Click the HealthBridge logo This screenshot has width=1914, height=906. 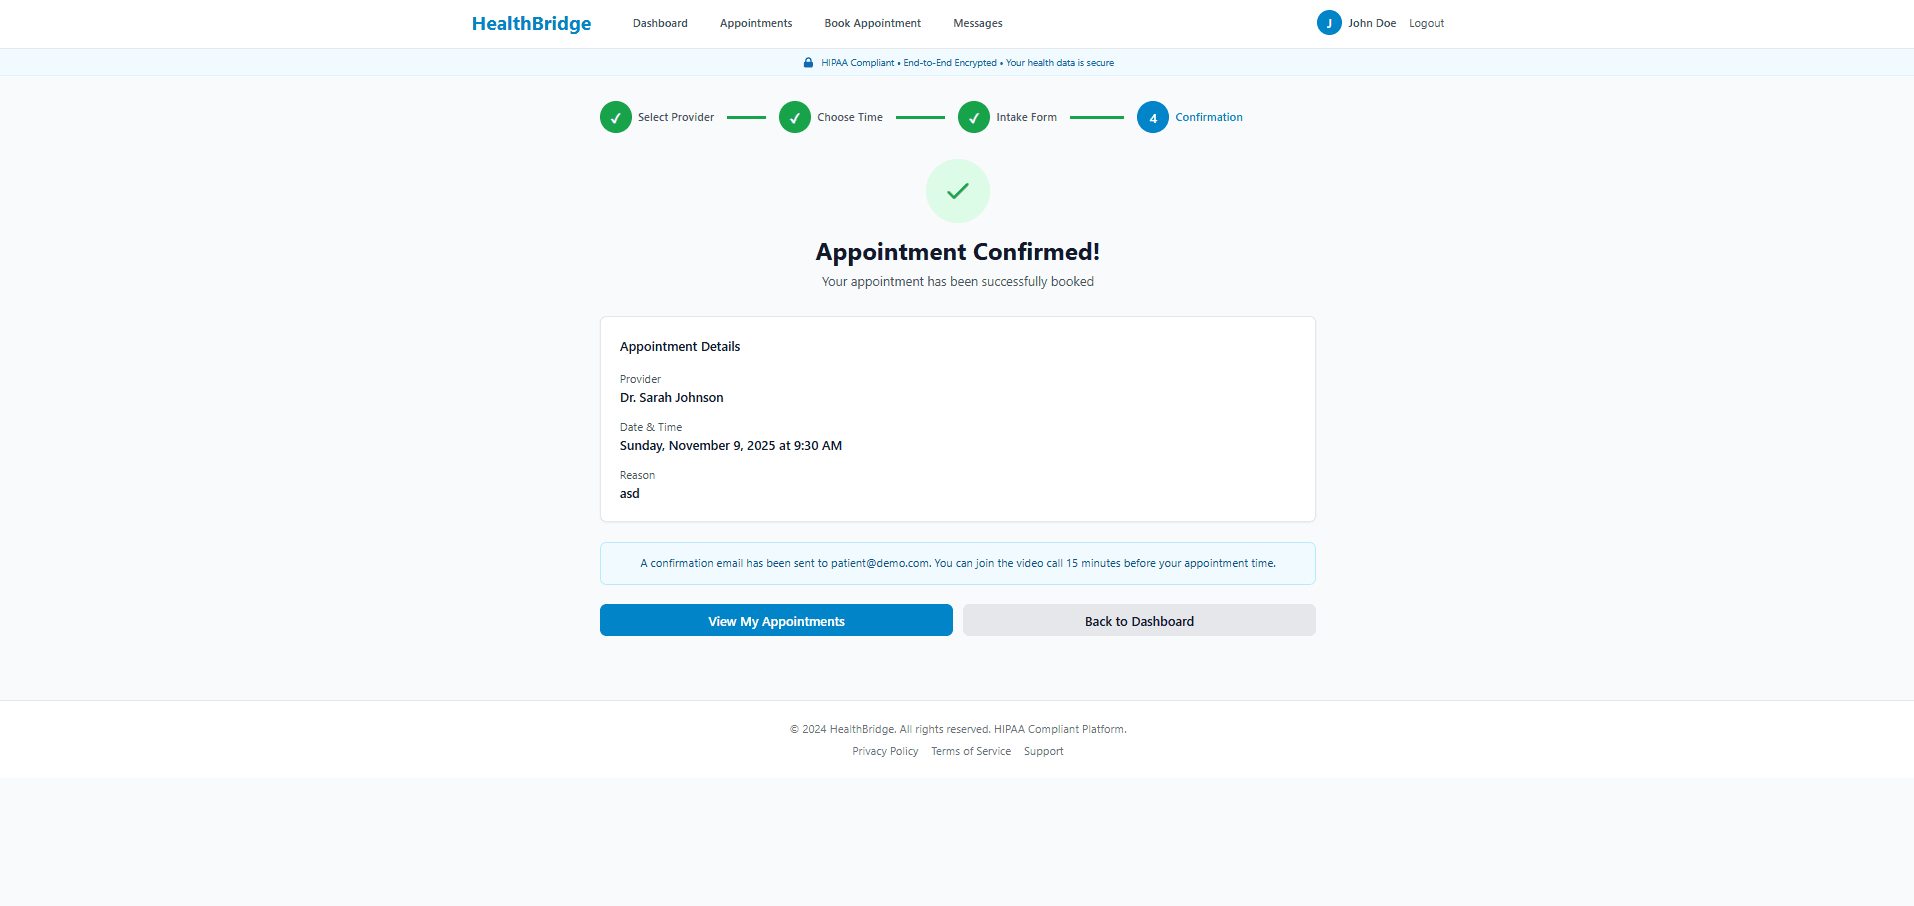(531, 23)
